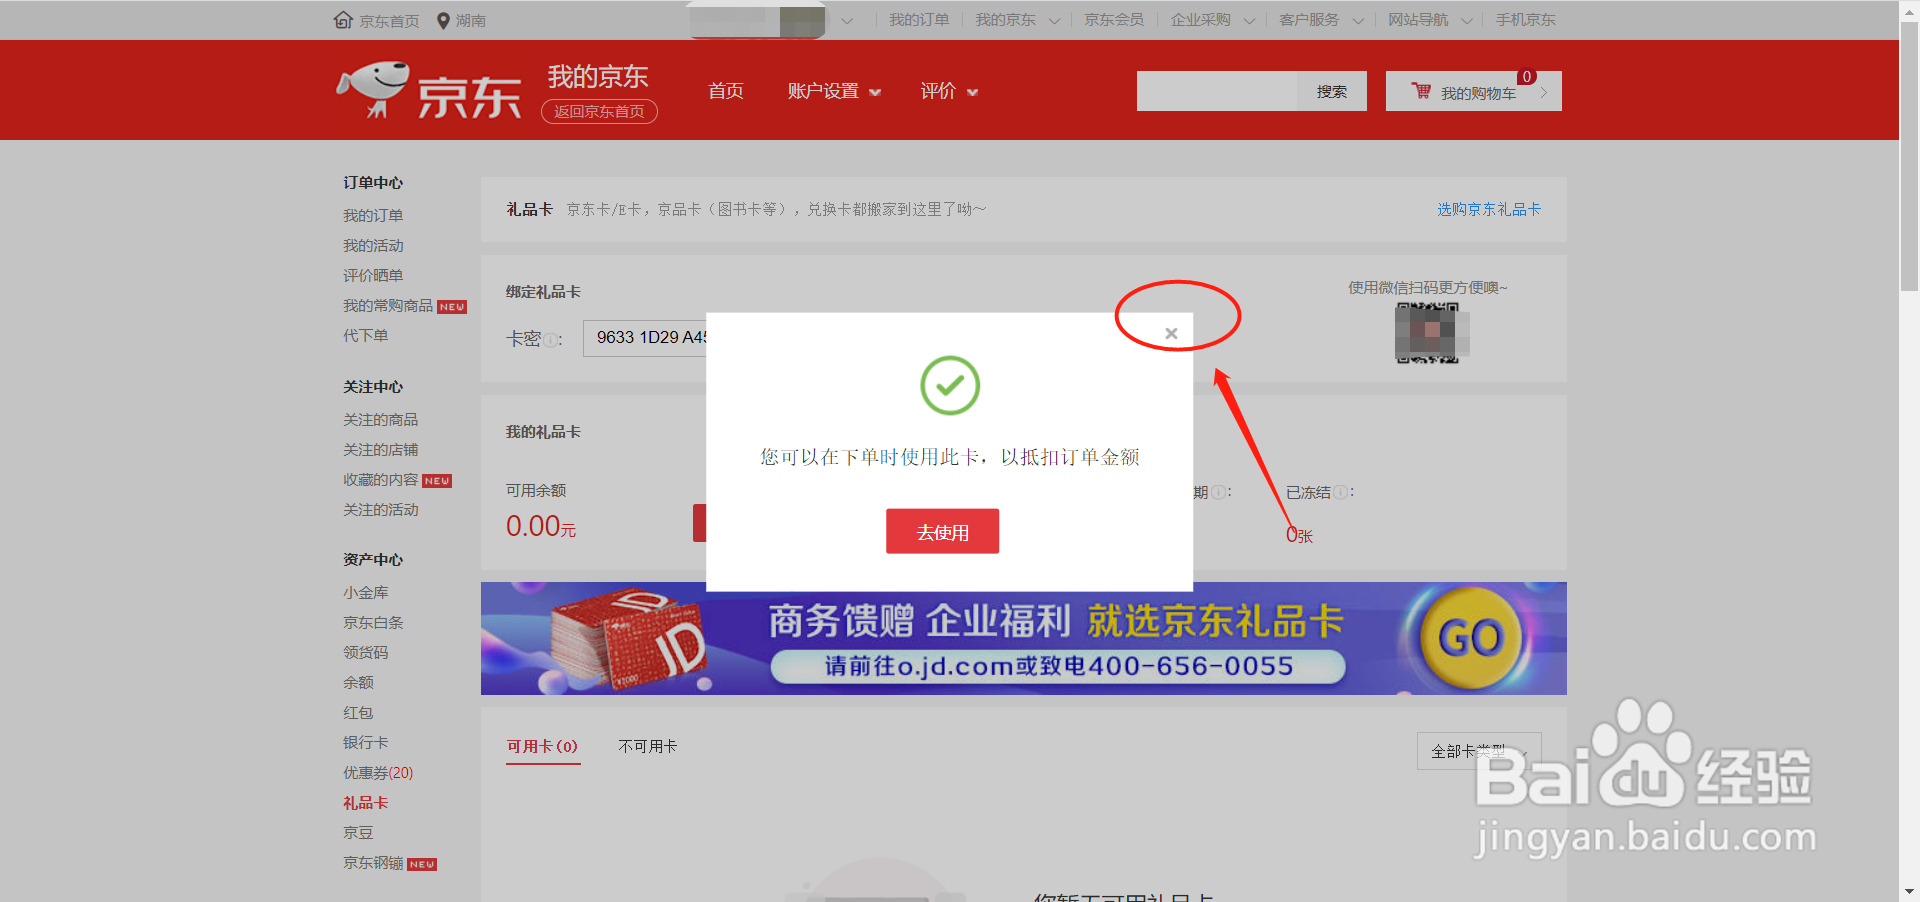
Task: Expand 我的京东 top bar dropdown
Action: click(x=1018, y=20)
